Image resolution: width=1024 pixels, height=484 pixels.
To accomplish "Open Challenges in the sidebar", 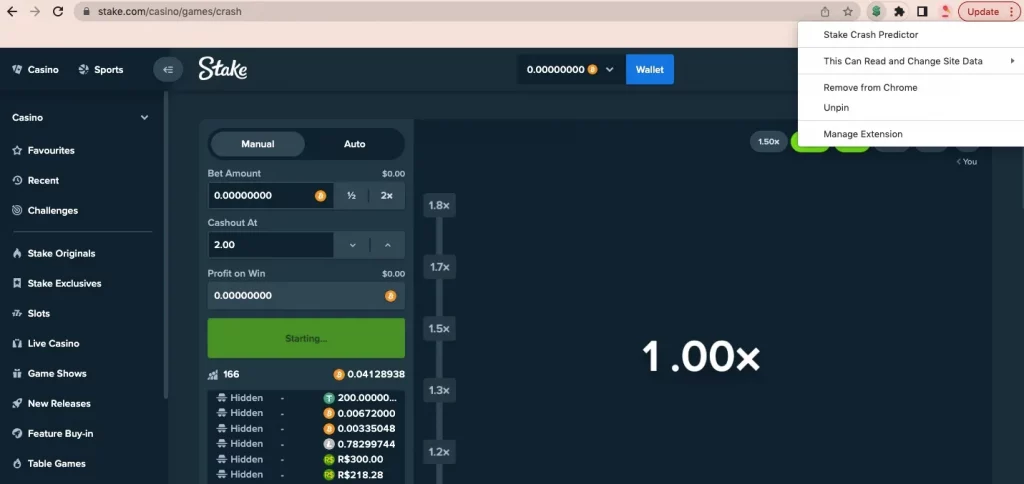I will 45,210.
